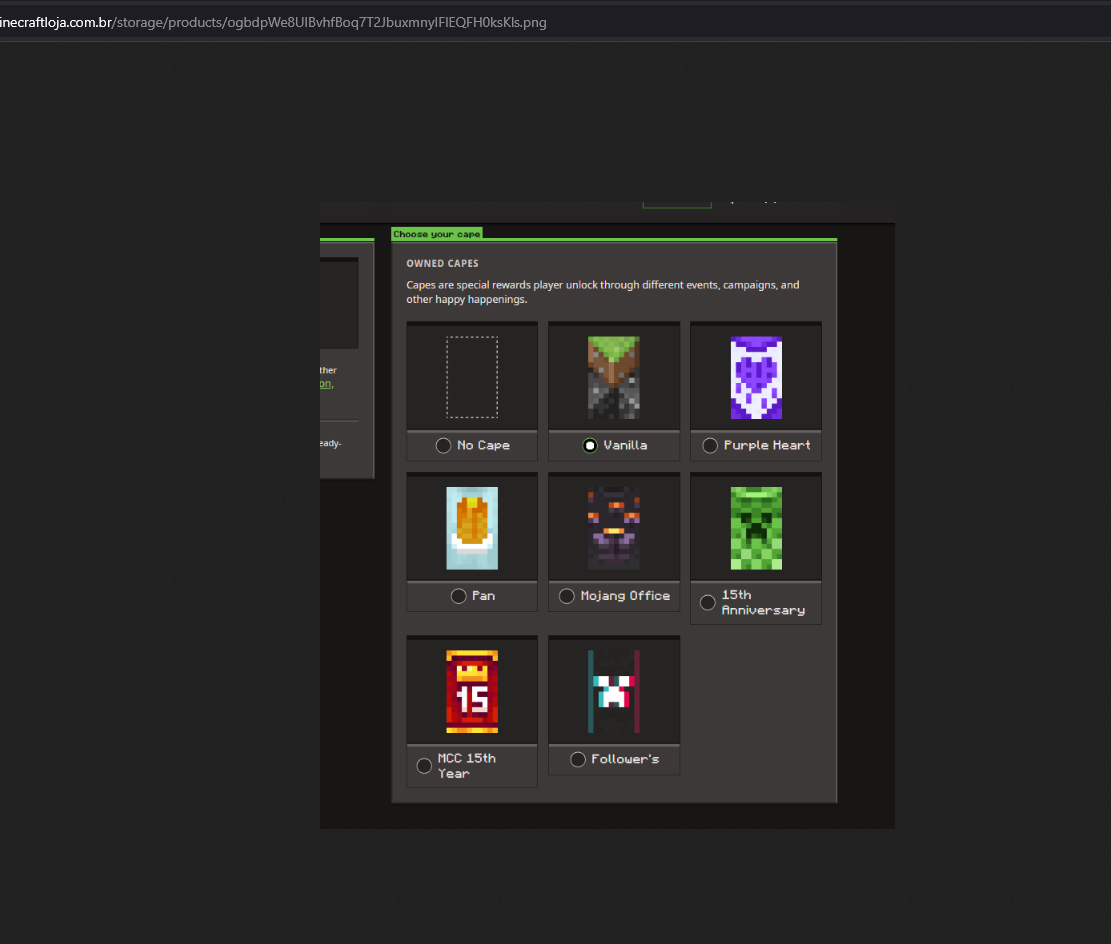Click the Mojang Office cape image
This screenshot has width=1111, height=944.
613,528
